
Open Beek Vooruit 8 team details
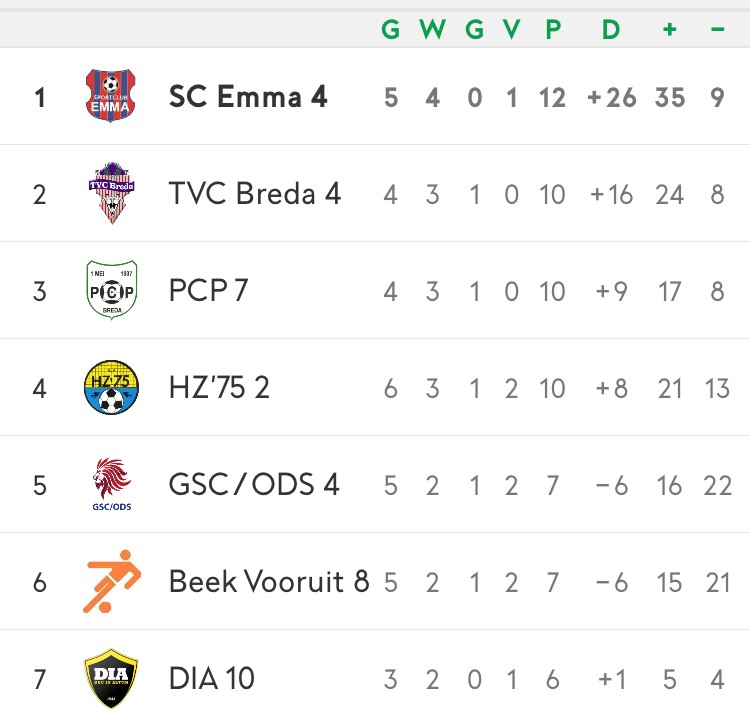pyautogui.click(x=269, y=581)
